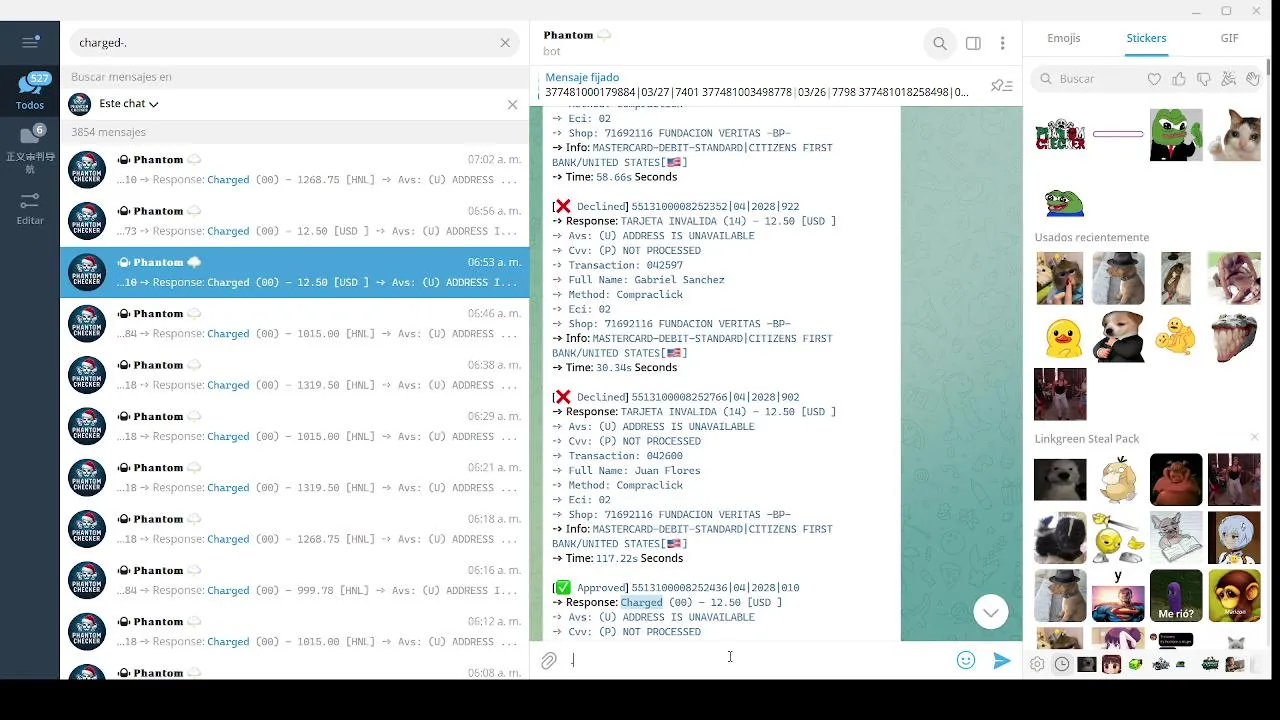1280x720 pixels.
Task: Send the message with the arrow icon
Action: click(1002, 660)
